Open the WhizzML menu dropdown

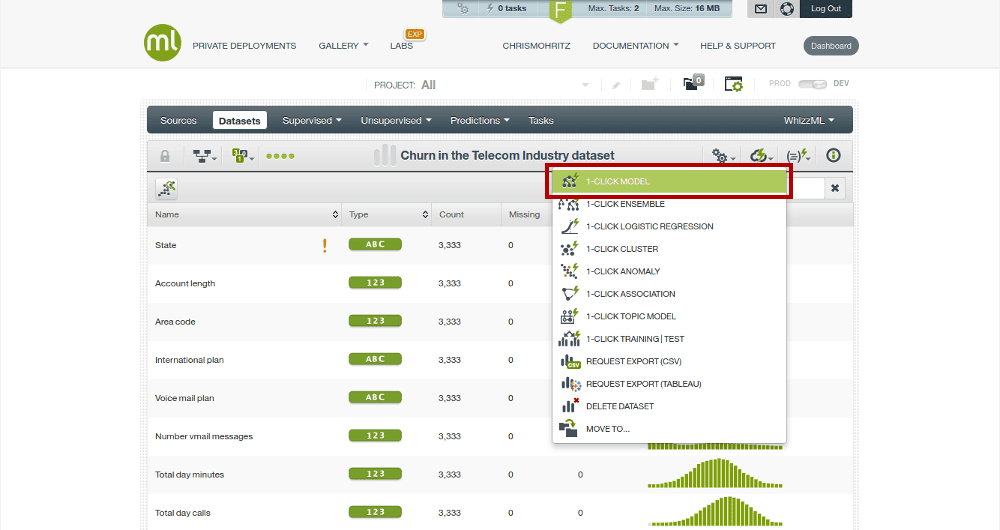(809, 121)
